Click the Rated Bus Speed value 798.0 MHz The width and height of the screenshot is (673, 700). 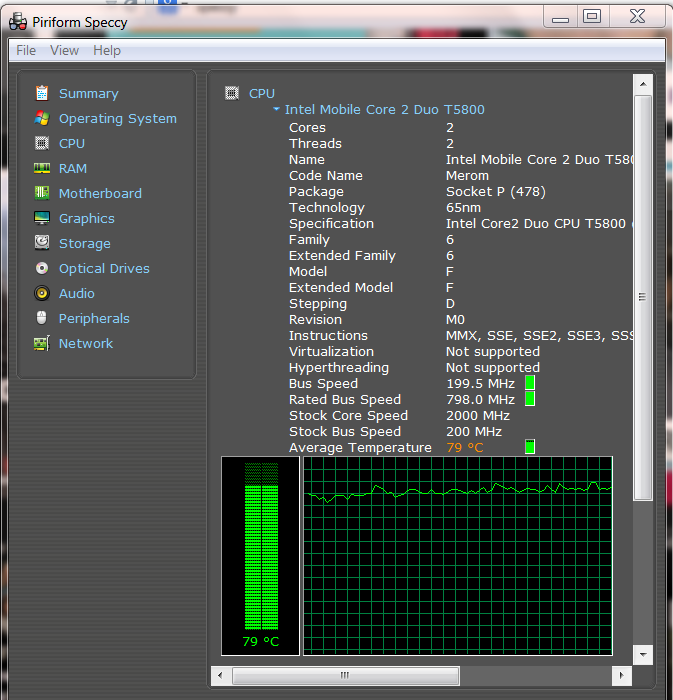(481, 400)
